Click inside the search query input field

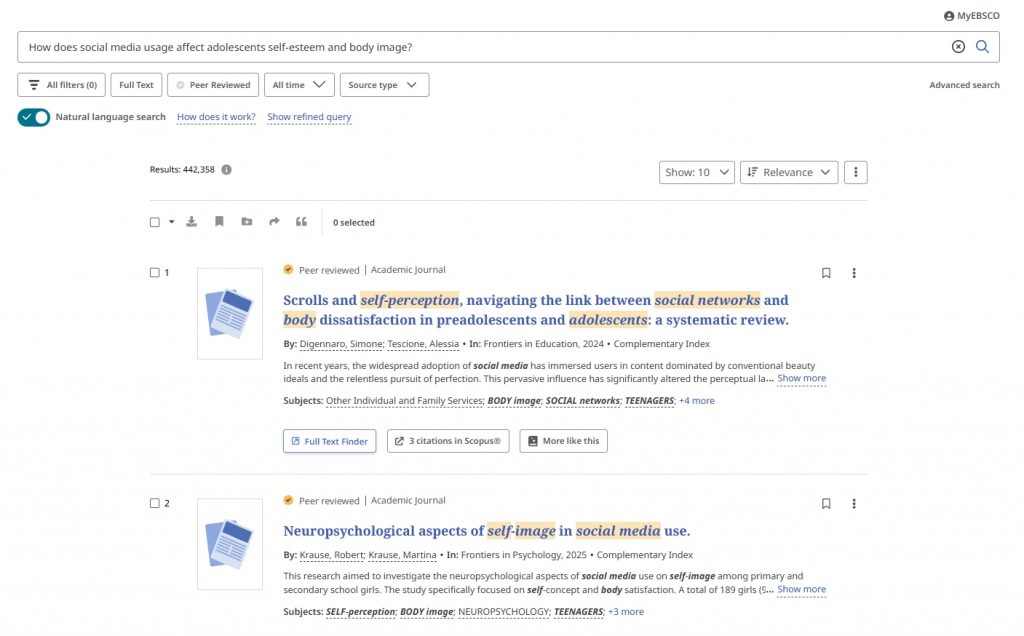pos(483,47)
